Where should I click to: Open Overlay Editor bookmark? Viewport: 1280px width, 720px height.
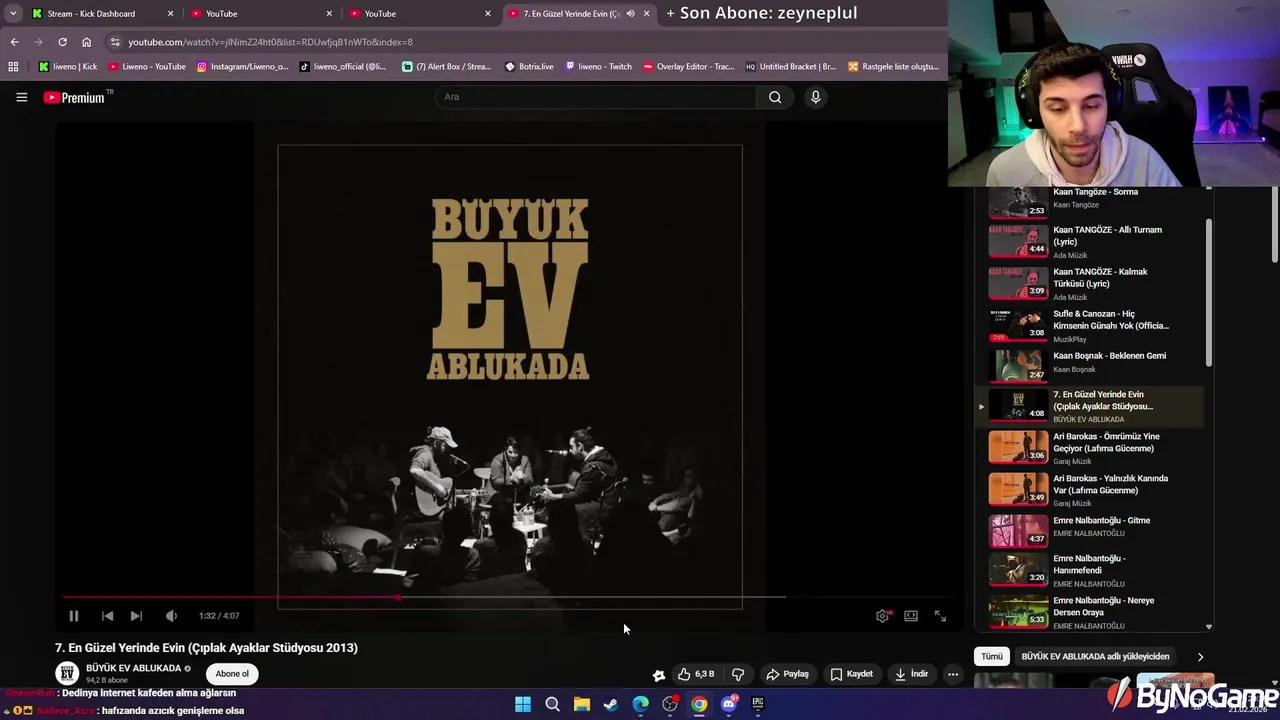[x=689, y=67]
